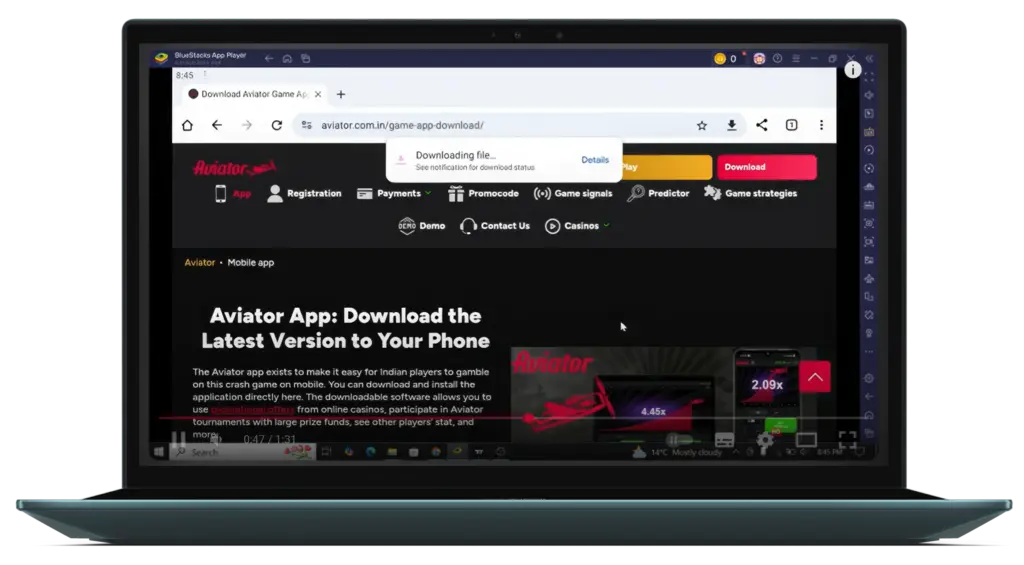The height and width of the screenshot is (565, 1024).
Task: Enter fullscreen mode on the video
Action: click(x=847, y=440)
